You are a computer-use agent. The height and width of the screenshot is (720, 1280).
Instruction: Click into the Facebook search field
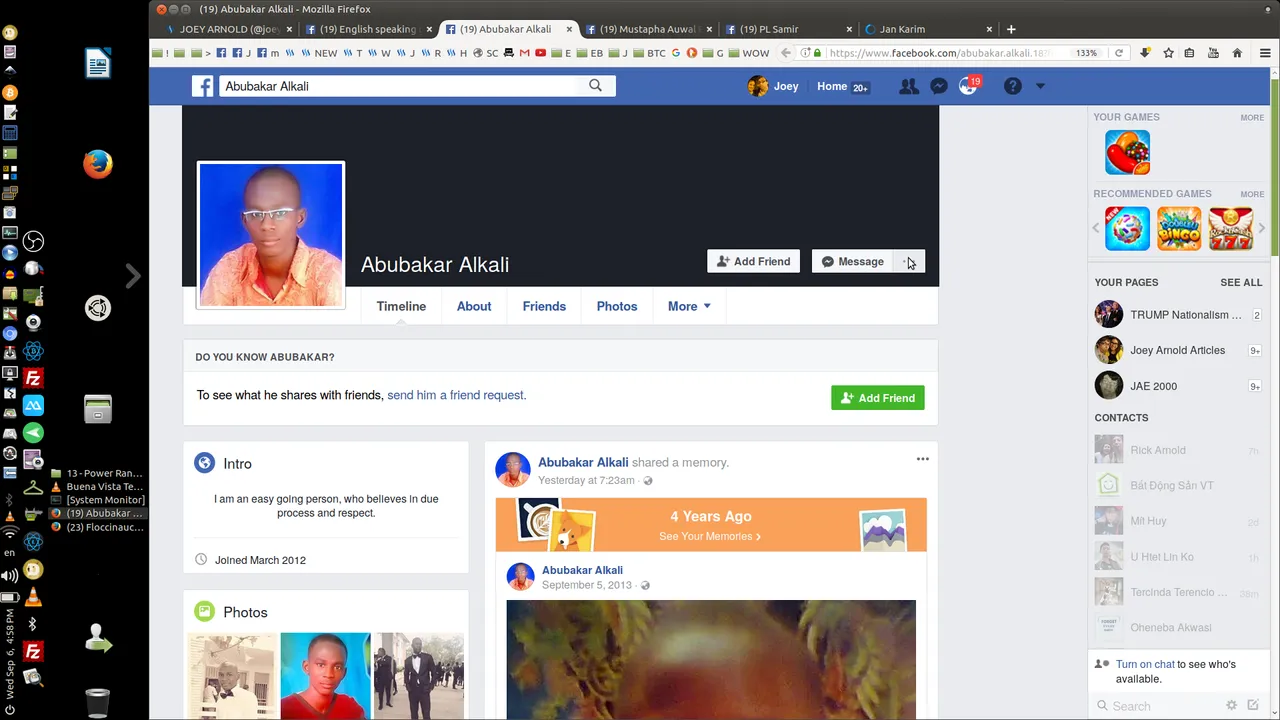[x=399, y=86]
